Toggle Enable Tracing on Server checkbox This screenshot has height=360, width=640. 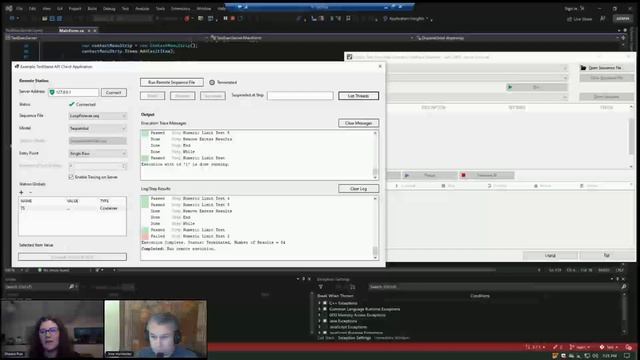[71, 177]
